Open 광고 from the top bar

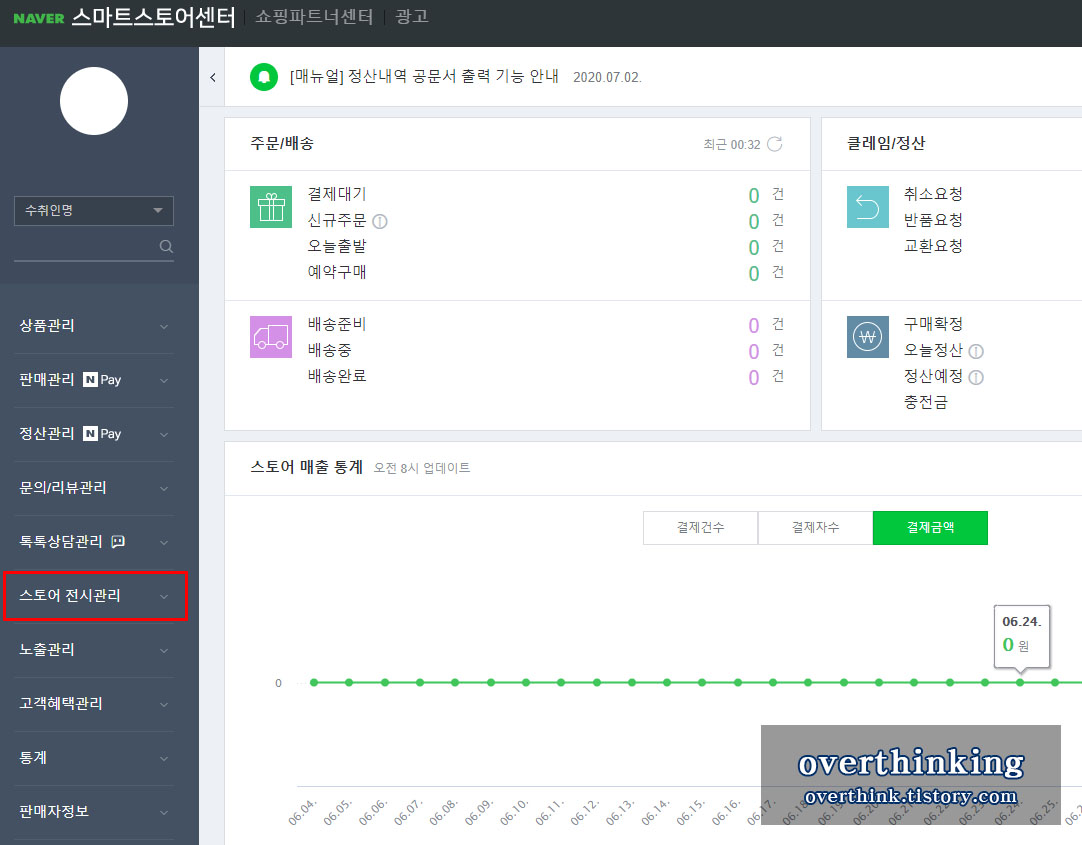(412, 17)
